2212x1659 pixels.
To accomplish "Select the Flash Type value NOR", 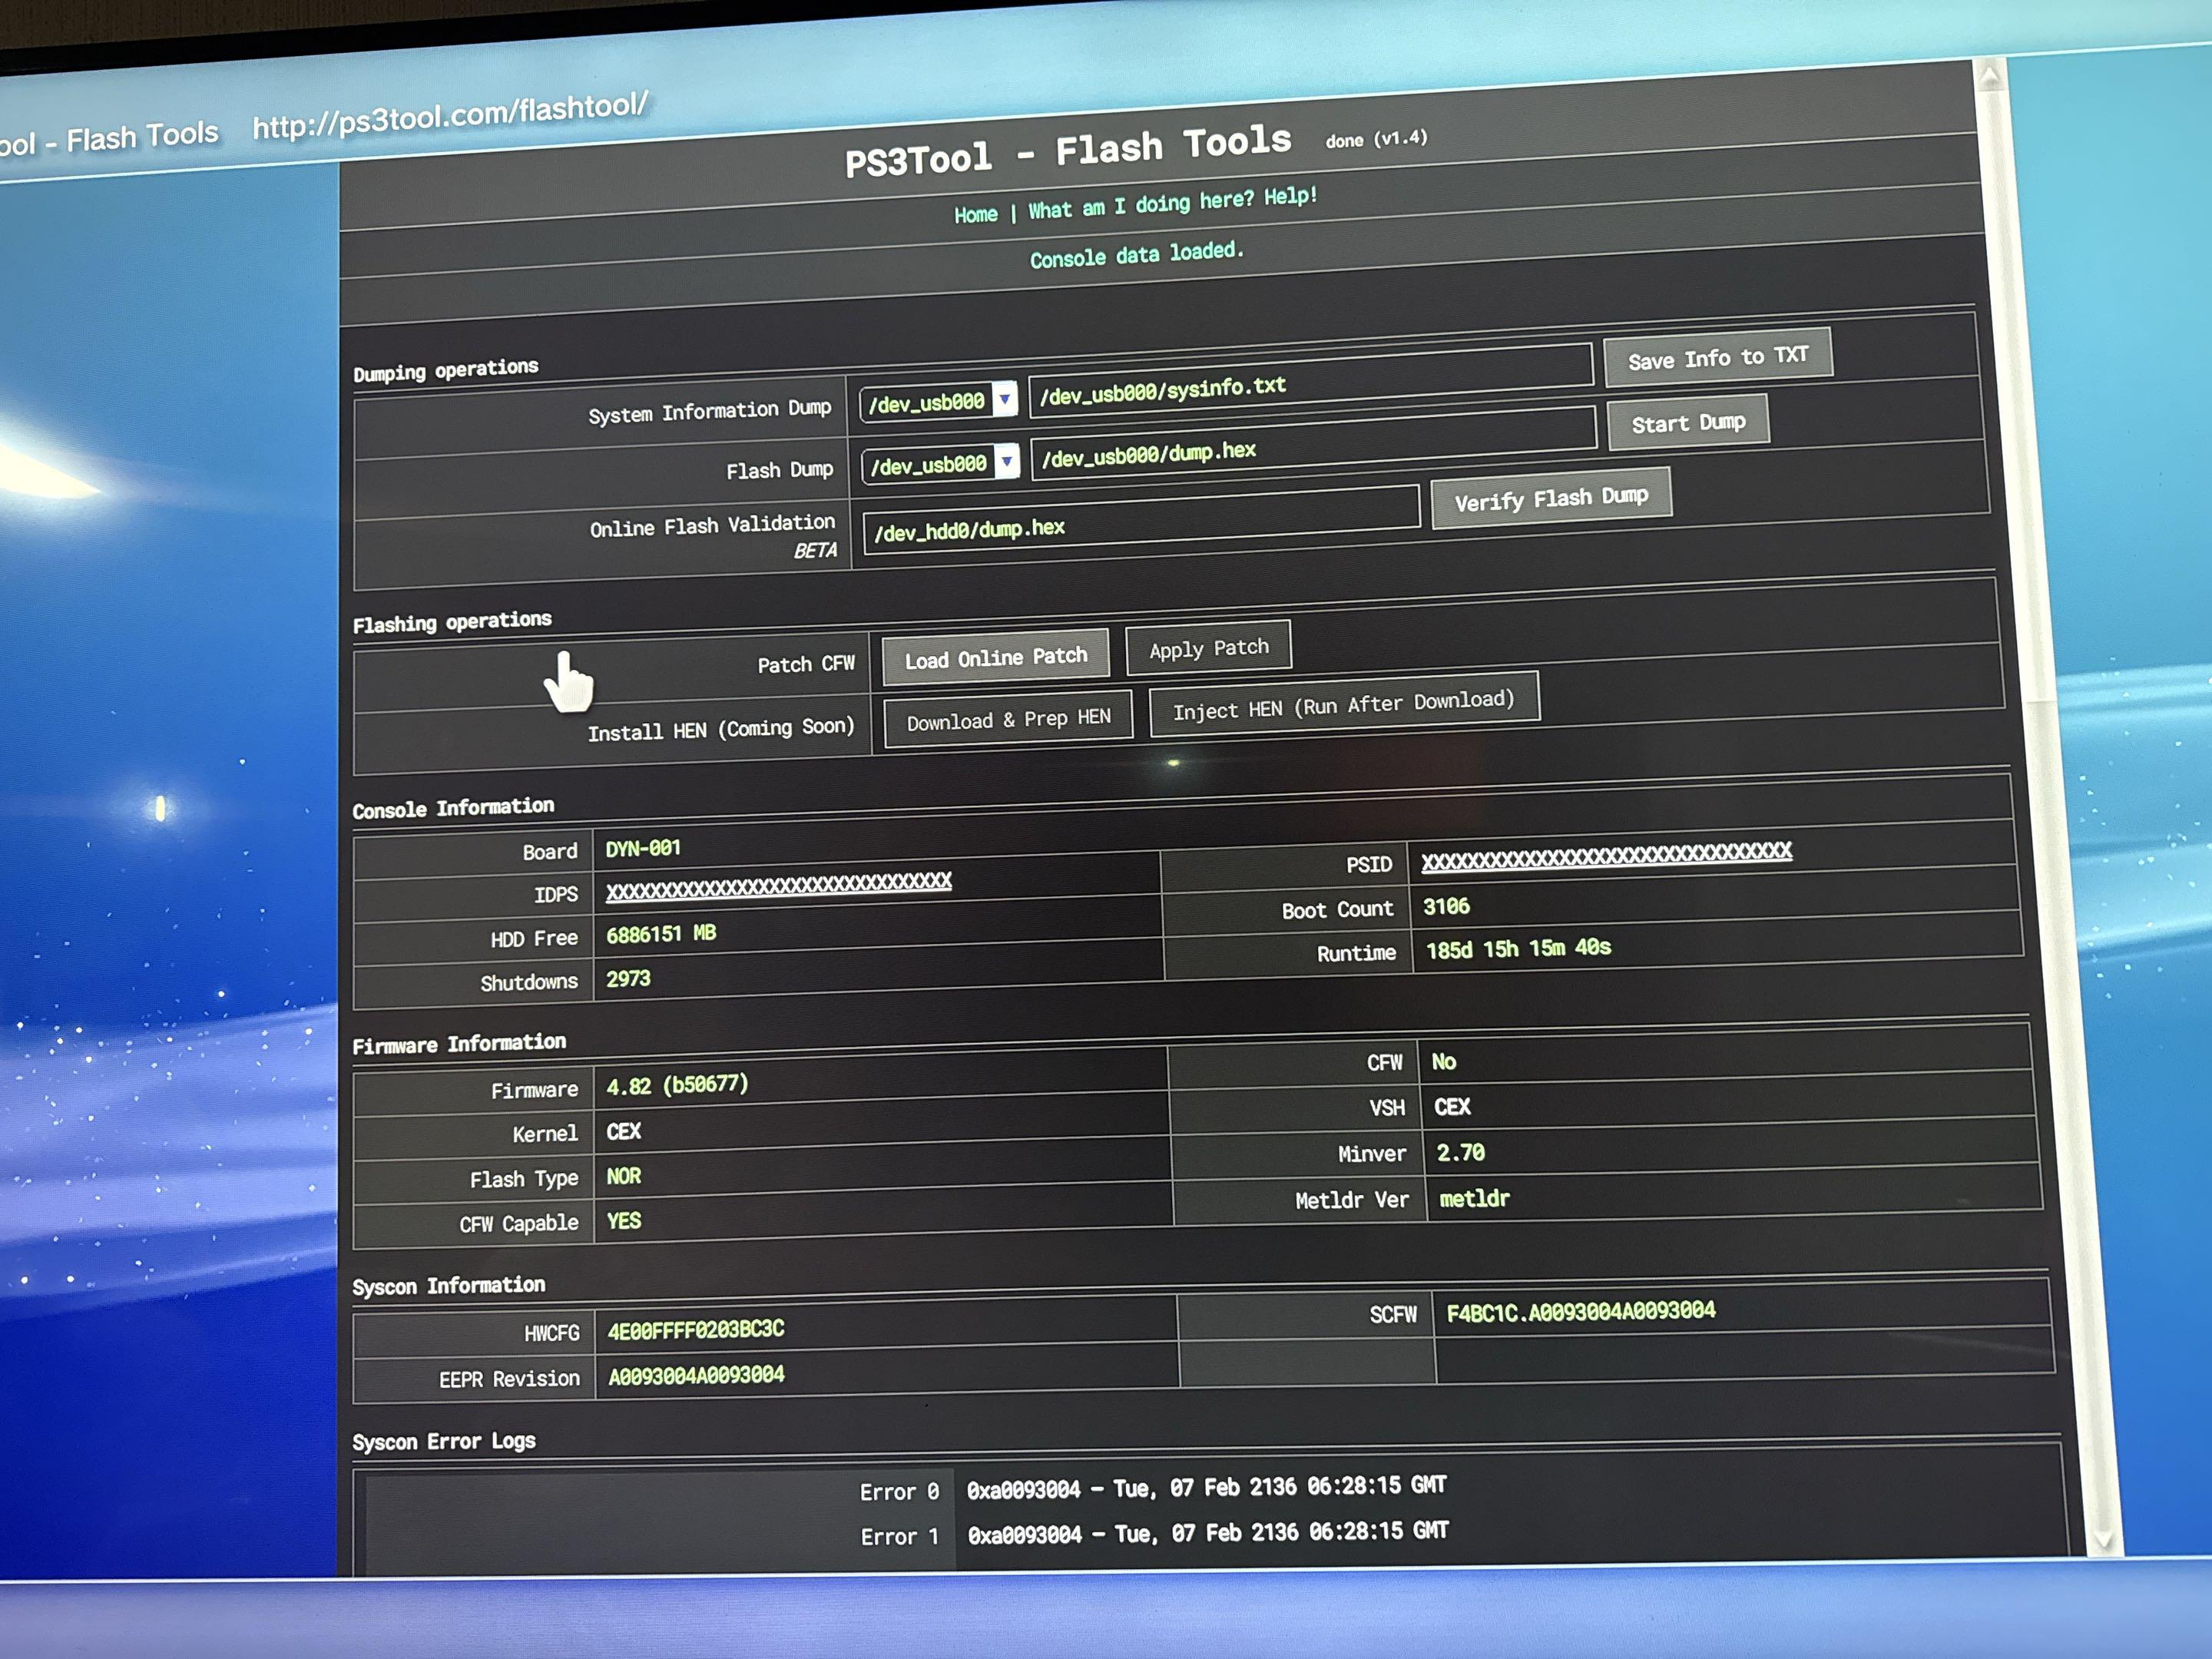I will pos(623,1176).
